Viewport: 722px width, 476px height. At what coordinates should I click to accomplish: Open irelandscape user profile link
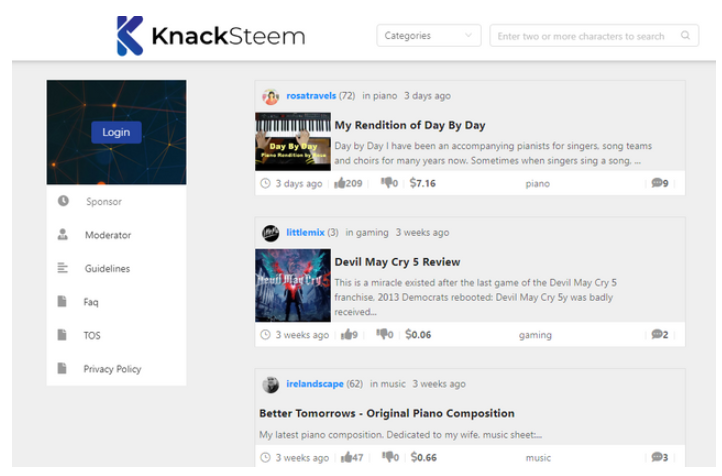pyautogui.click(x=314, y=384)
